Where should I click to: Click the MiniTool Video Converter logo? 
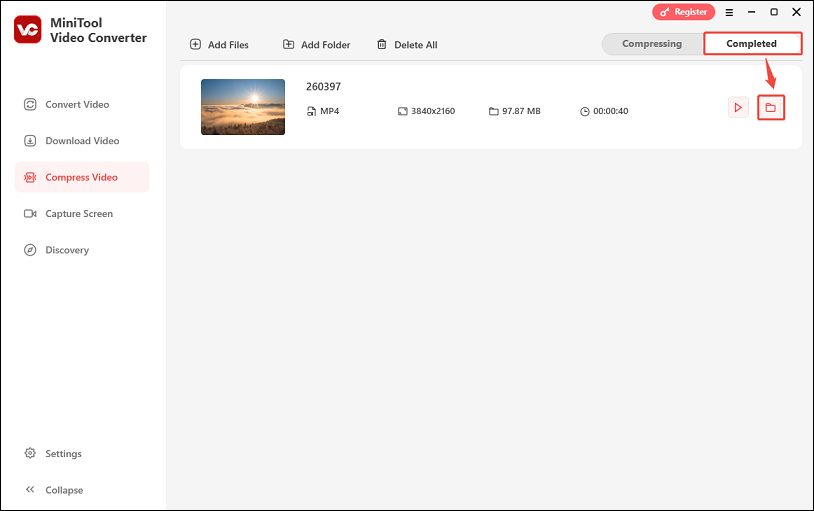coord(28,30)
